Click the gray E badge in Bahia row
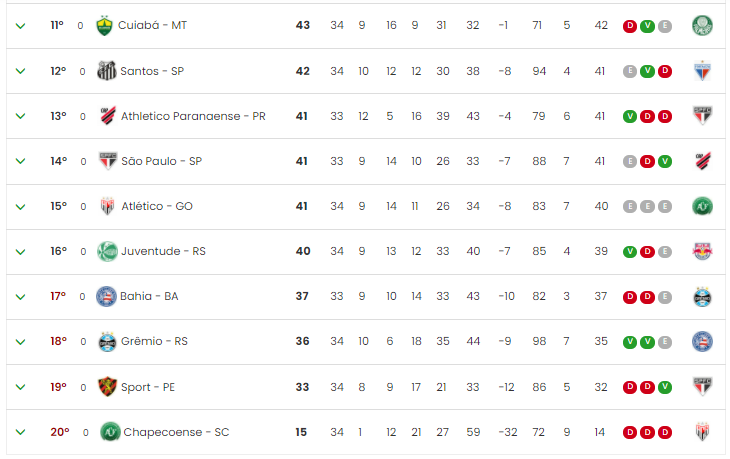The width and height of the screenshot is (730, 459). coord(665,297)
